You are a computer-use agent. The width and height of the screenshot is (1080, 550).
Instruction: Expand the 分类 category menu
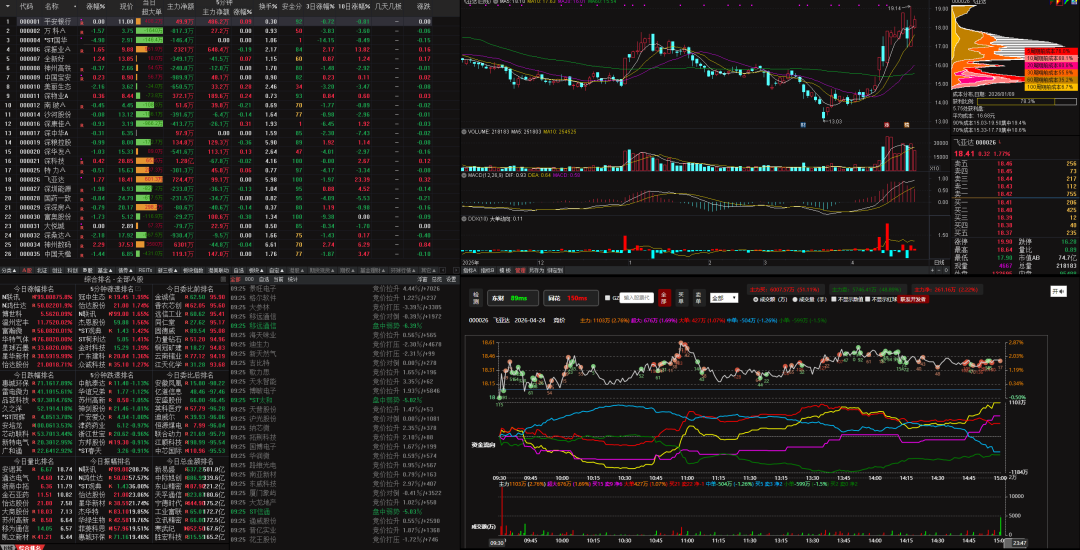[x=6, y=269]
